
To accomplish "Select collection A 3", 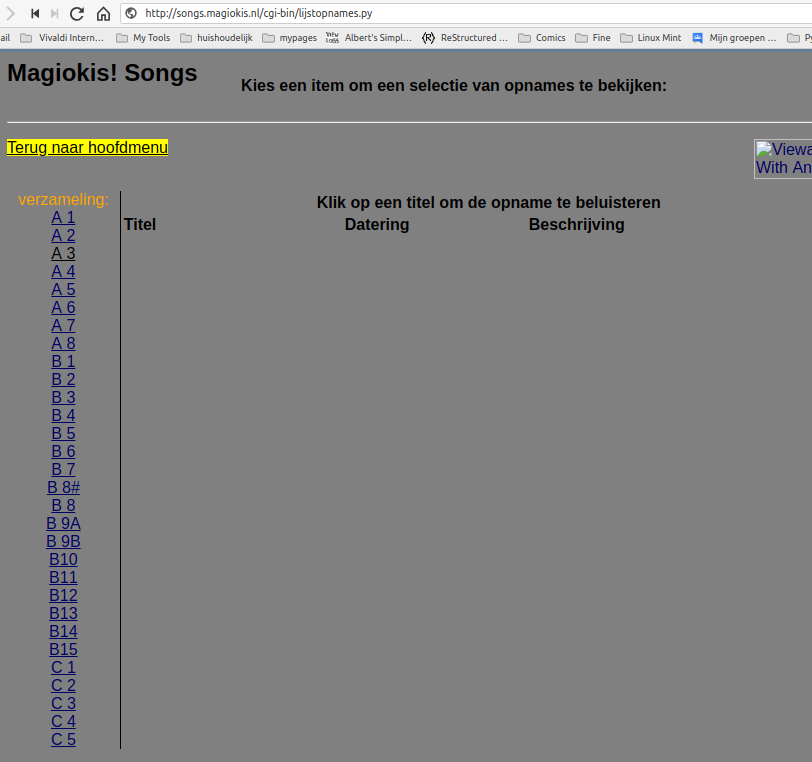I will click(63, 253).
